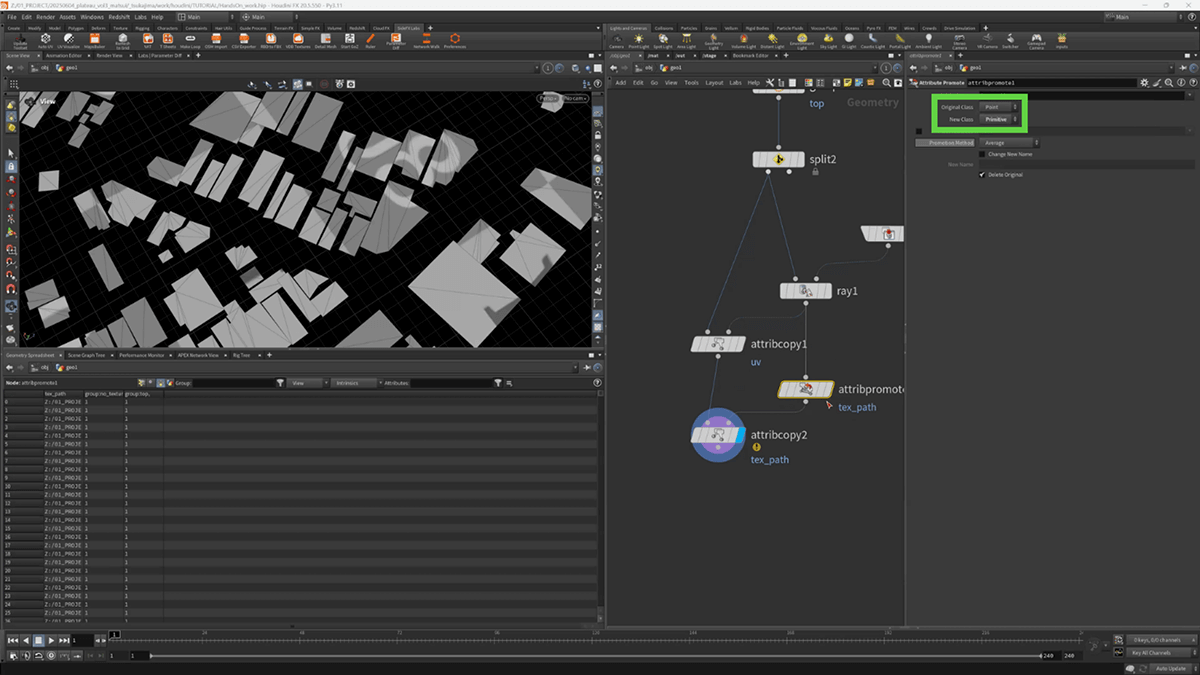
Task: Click the spreadsheet Group input field
Action: tap(234, 383)
